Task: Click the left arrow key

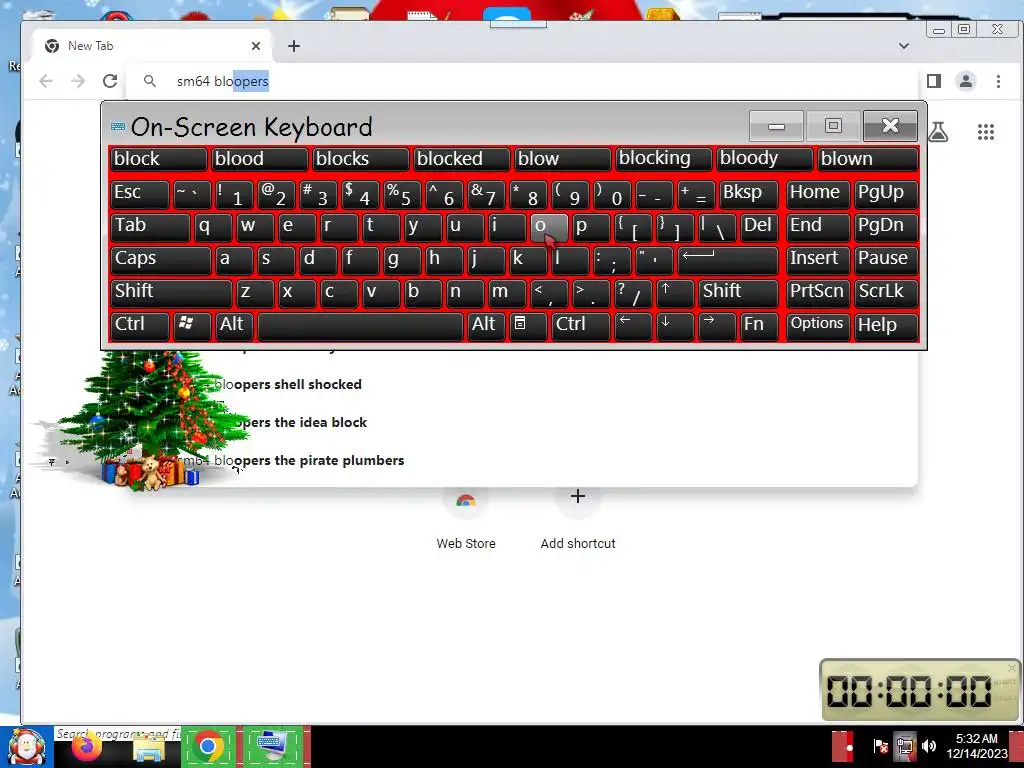Action: point(633,325)
